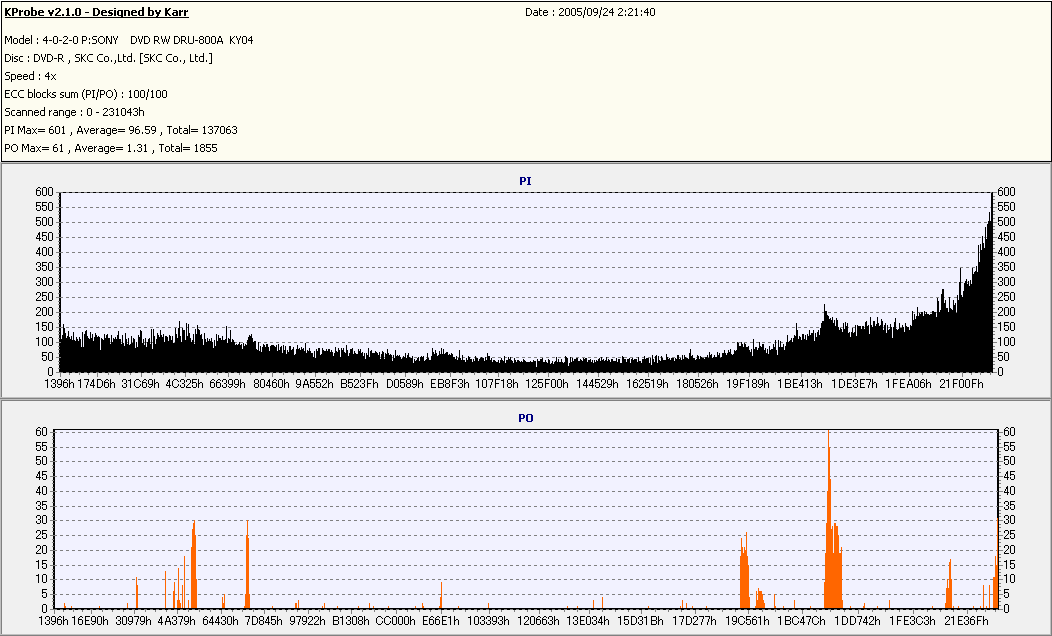
Task: Click the 15D31Bh PO axis label
Action: pyautogui.click(x=640, y=621)
